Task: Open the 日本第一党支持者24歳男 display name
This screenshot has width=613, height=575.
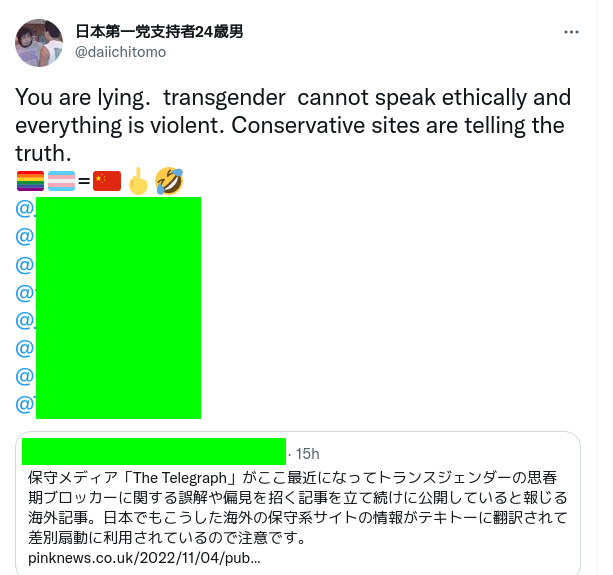Action: [x=159, y=31]
